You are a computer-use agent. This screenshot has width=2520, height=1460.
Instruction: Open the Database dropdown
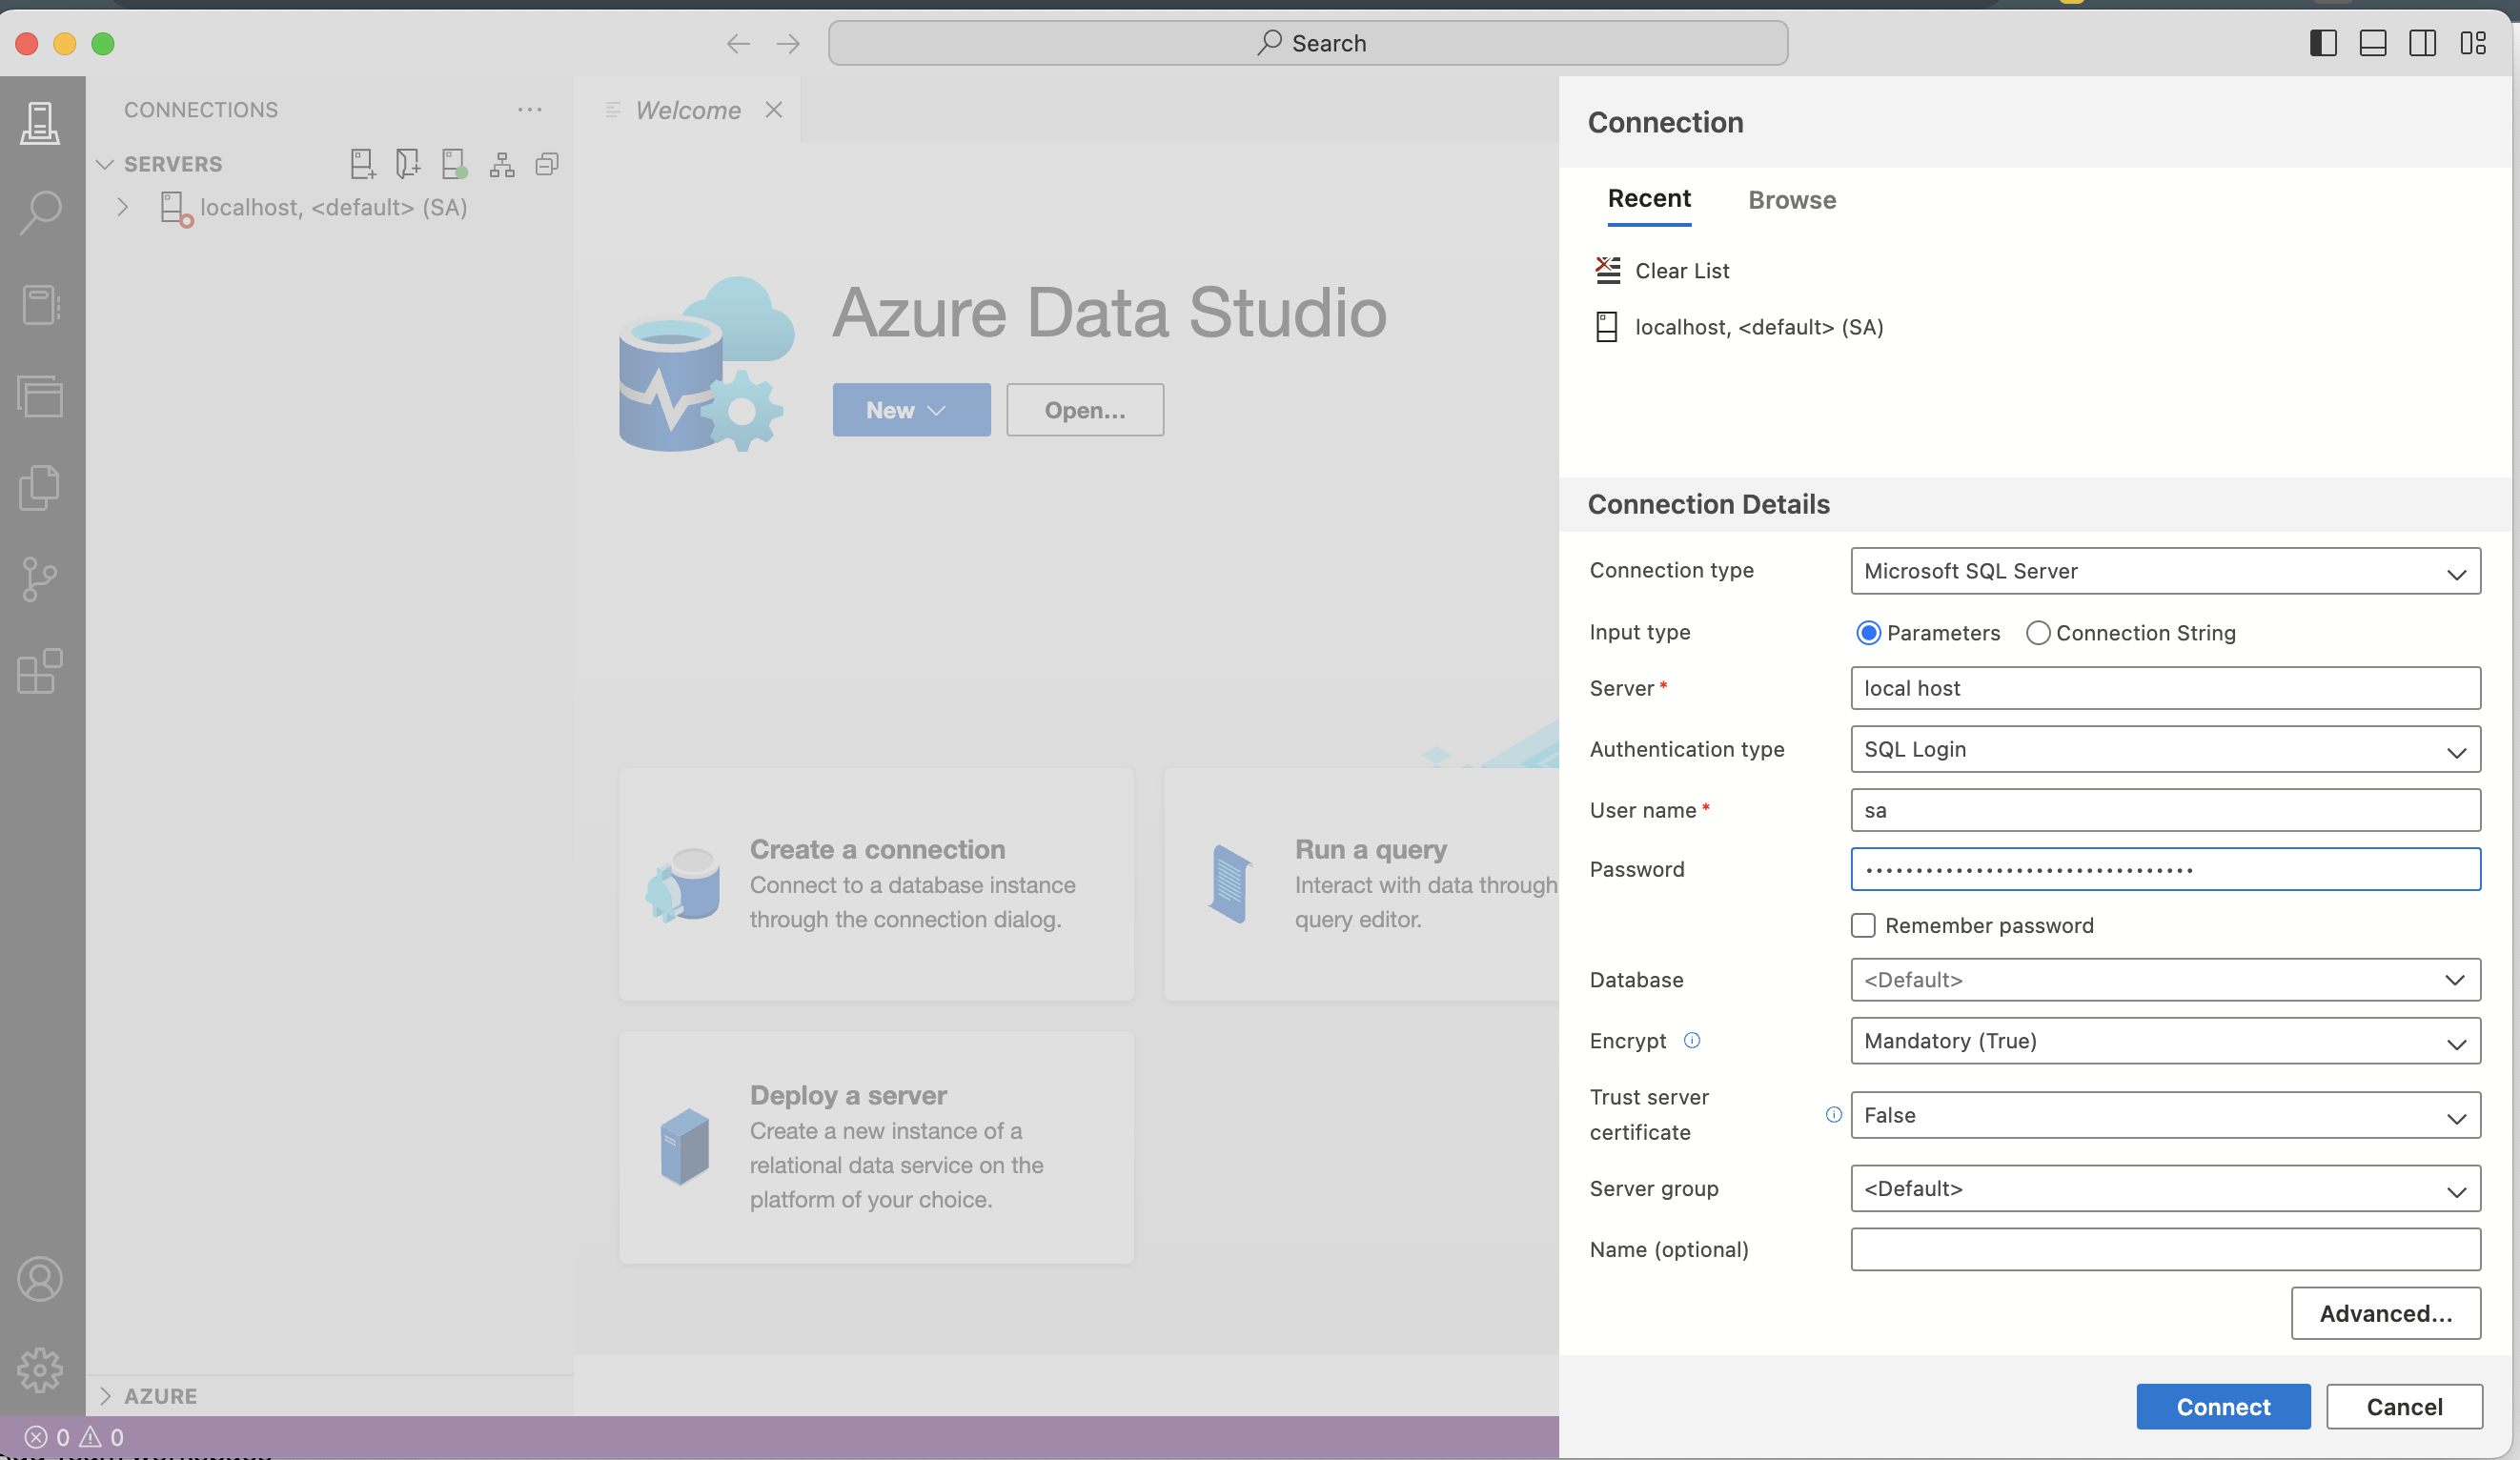pos(2165,980)
